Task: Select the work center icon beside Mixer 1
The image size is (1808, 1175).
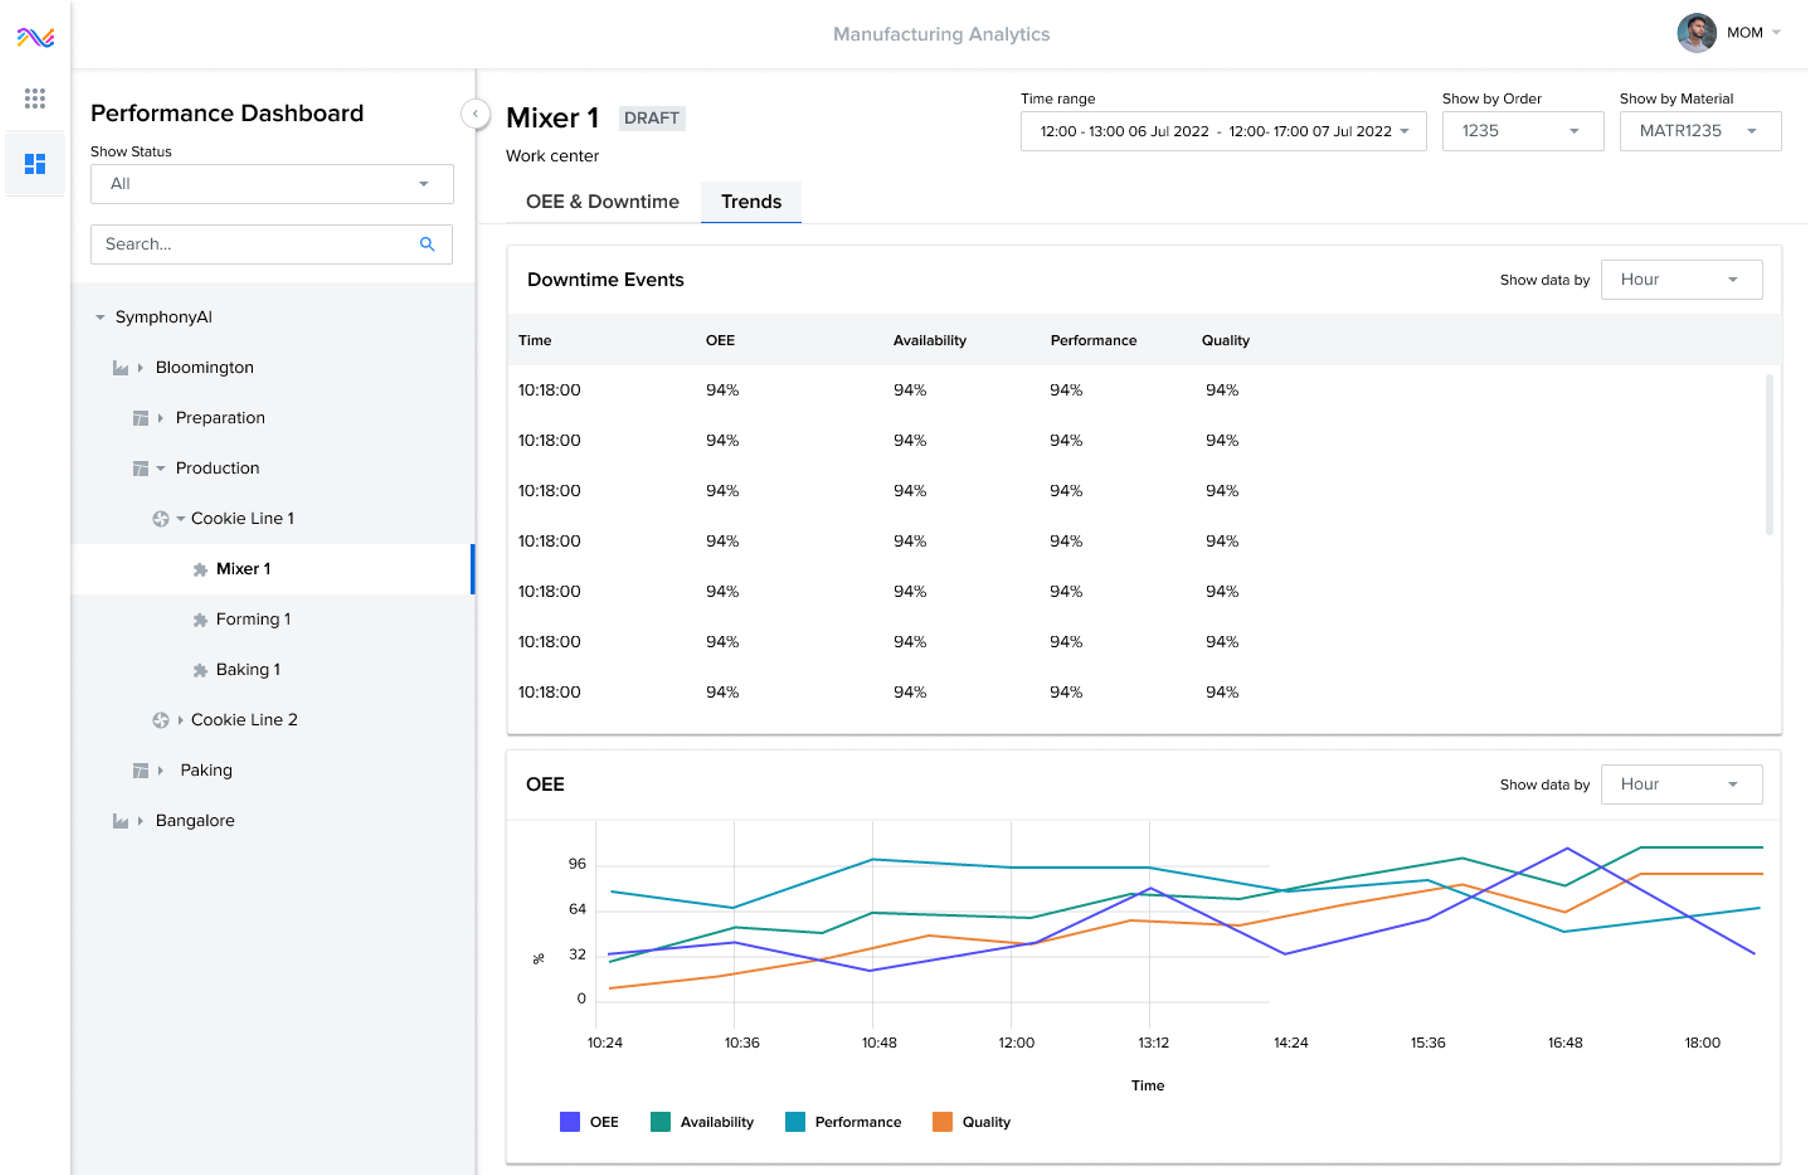Action: pyautogui.click(x=199, y=568)
